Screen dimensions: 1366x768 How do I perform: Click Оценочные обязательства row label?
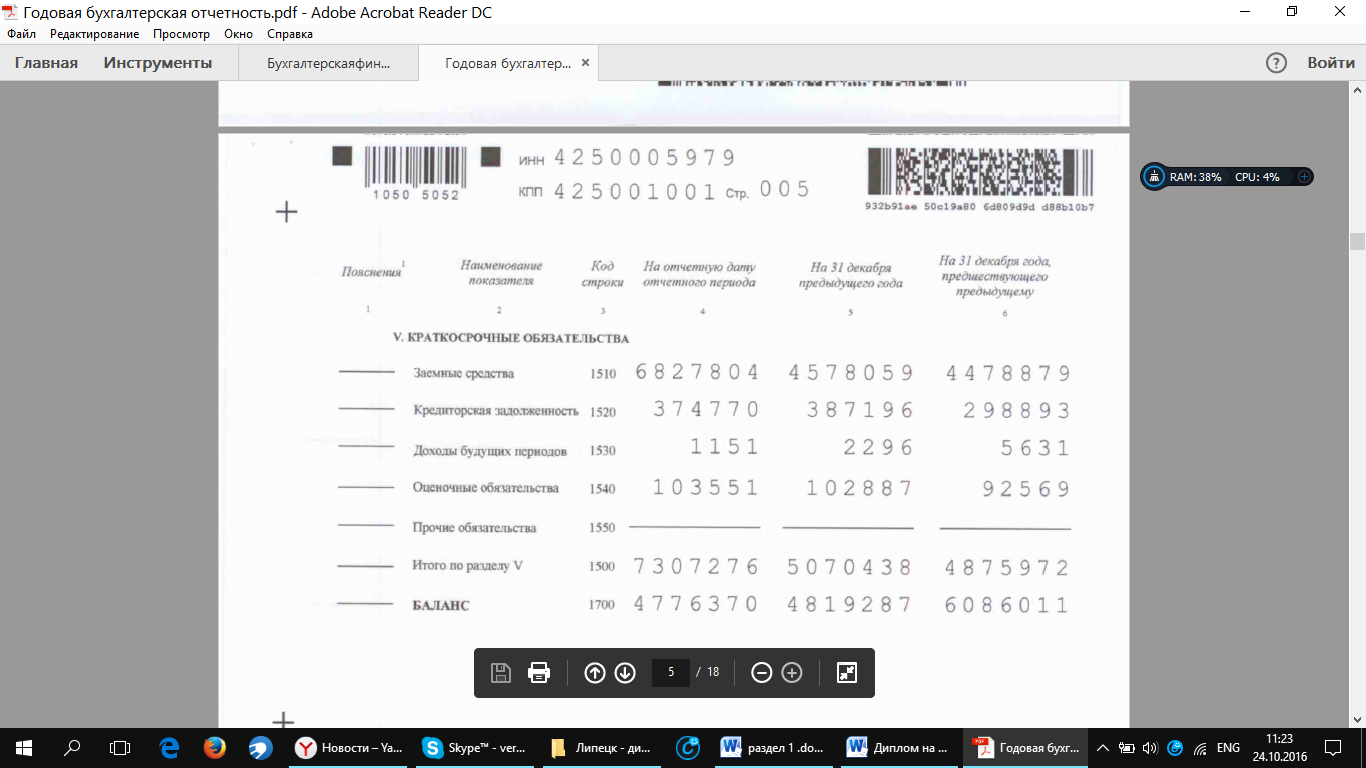[486, 489]
